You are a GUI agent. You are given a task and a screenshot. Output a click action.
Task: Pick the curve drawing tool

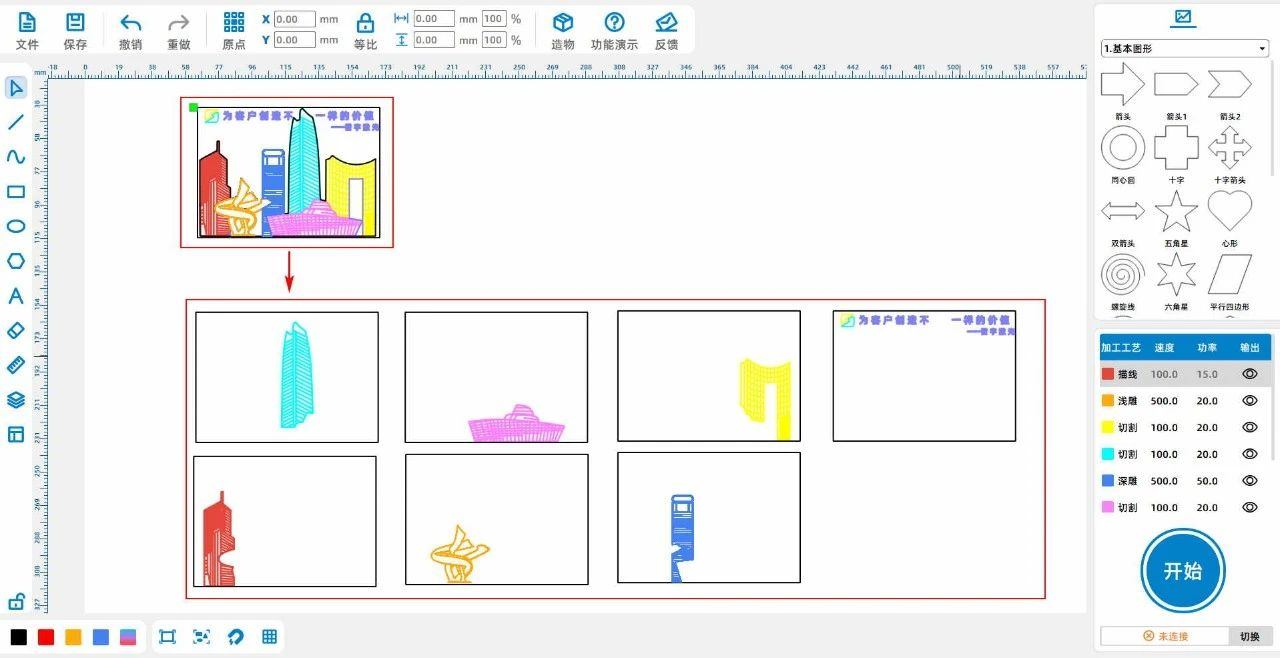[x=15, y=157]
